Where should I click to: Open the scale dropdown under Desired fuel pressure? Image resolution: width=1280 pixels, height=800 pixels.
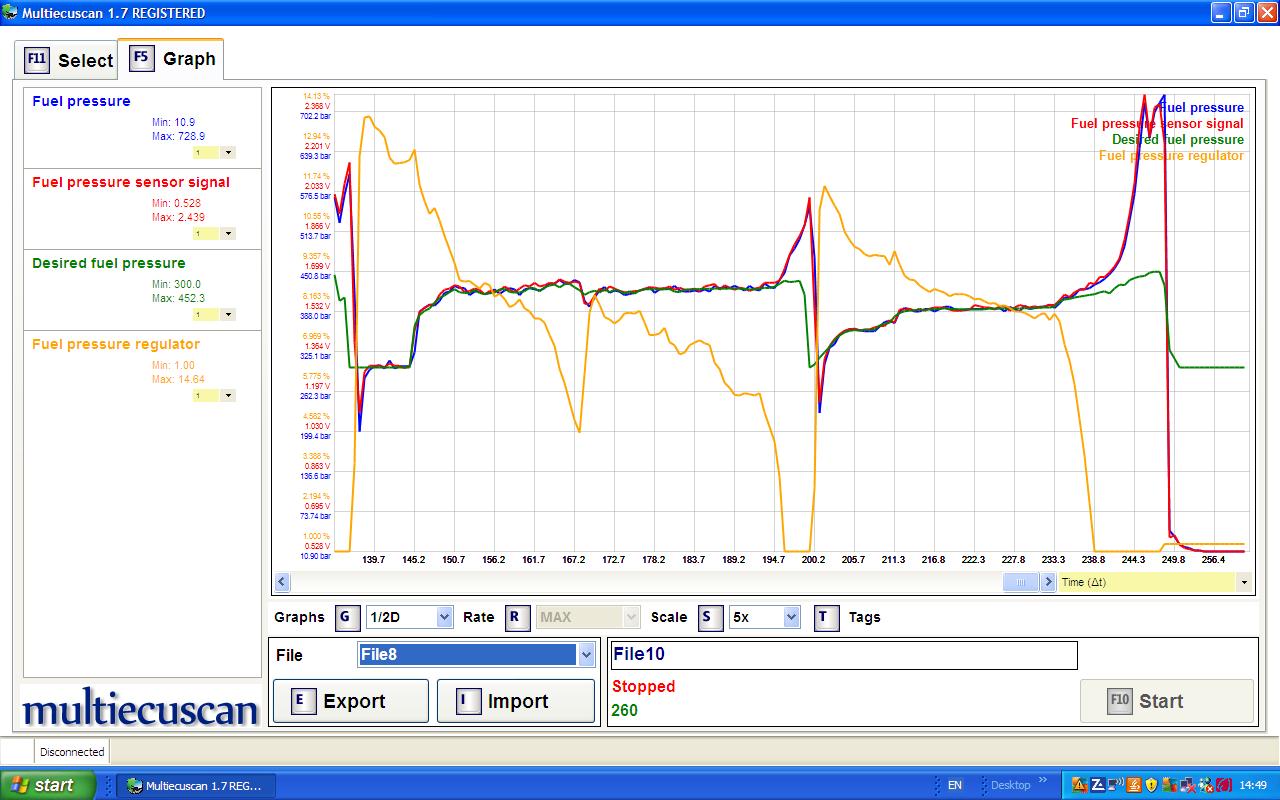215,314
